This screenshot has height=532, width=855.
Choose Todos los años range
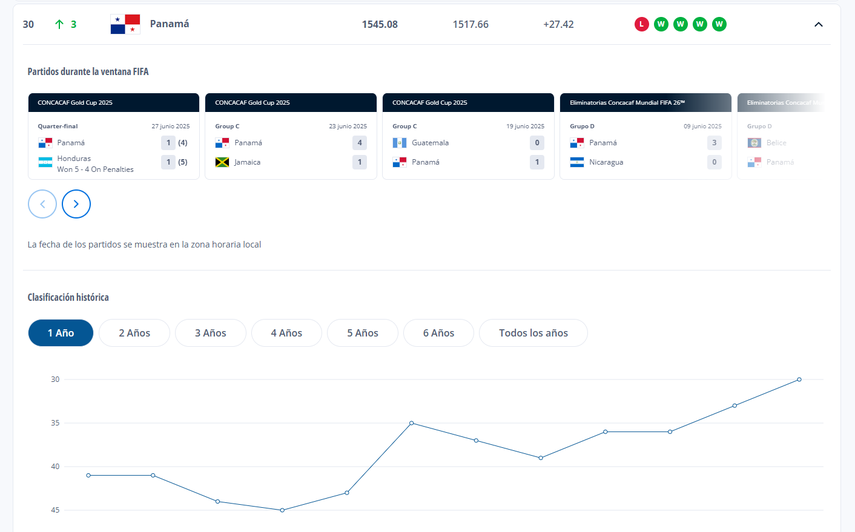pos(533,333)
